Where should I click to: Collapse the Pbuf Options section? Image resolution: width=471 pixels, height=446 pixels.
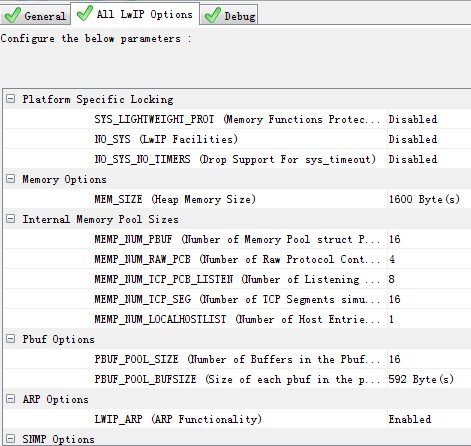pyautogui.click(x=11, y=339)
